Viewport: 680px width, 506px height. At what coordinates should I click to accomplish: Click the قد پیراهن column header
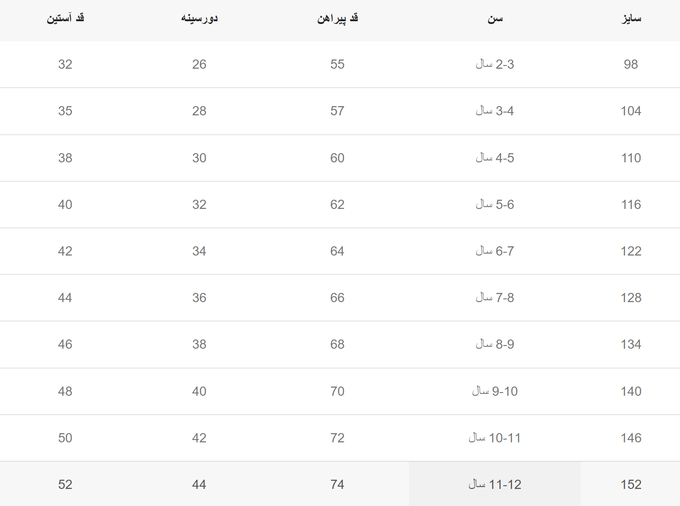pyautogui.click(x=337, y=19)
